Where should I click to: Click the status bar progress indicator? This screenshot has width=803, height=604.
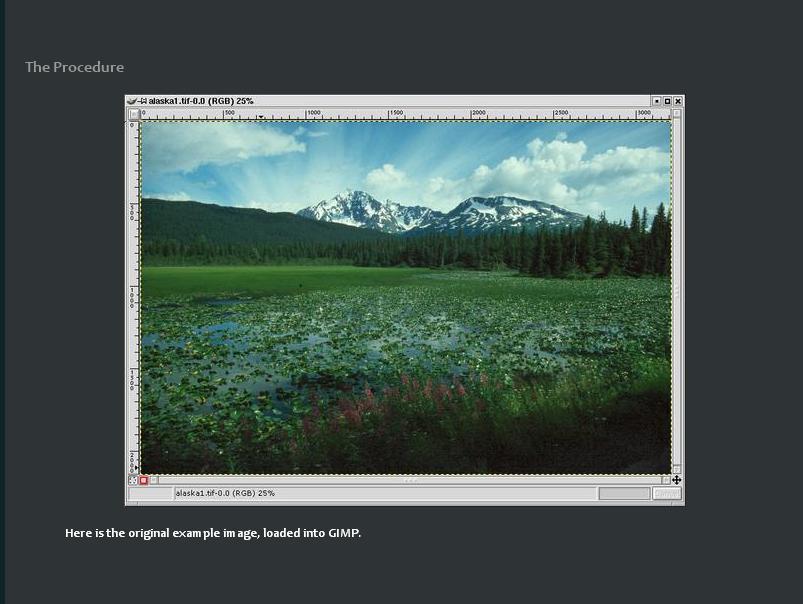coord(624,494)
